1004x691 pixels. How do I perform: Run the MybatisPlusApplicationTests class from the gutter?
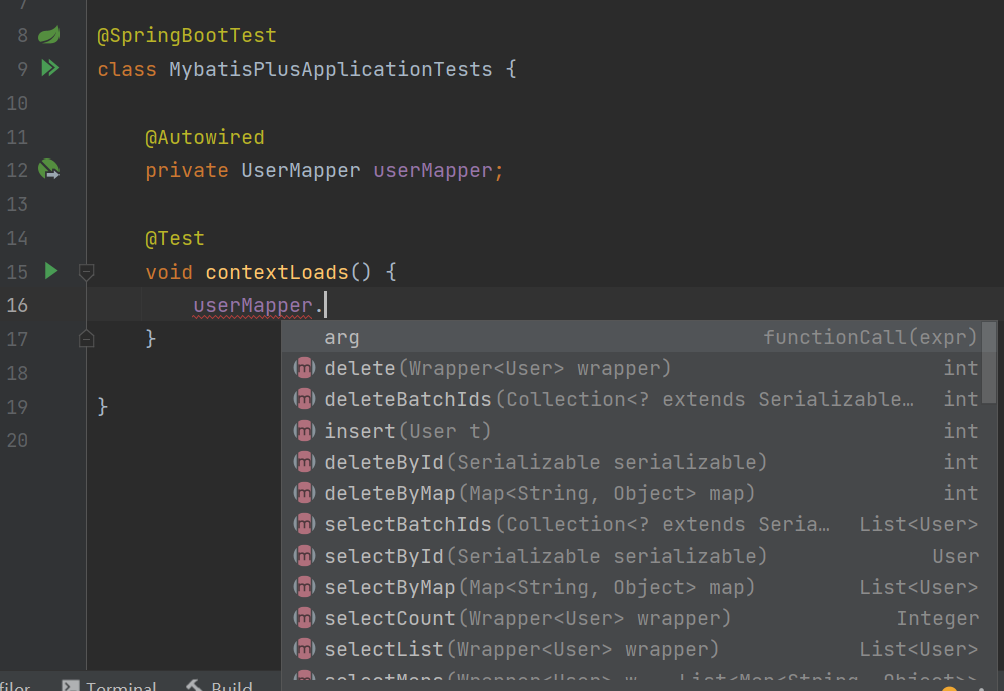pos(50,68)
